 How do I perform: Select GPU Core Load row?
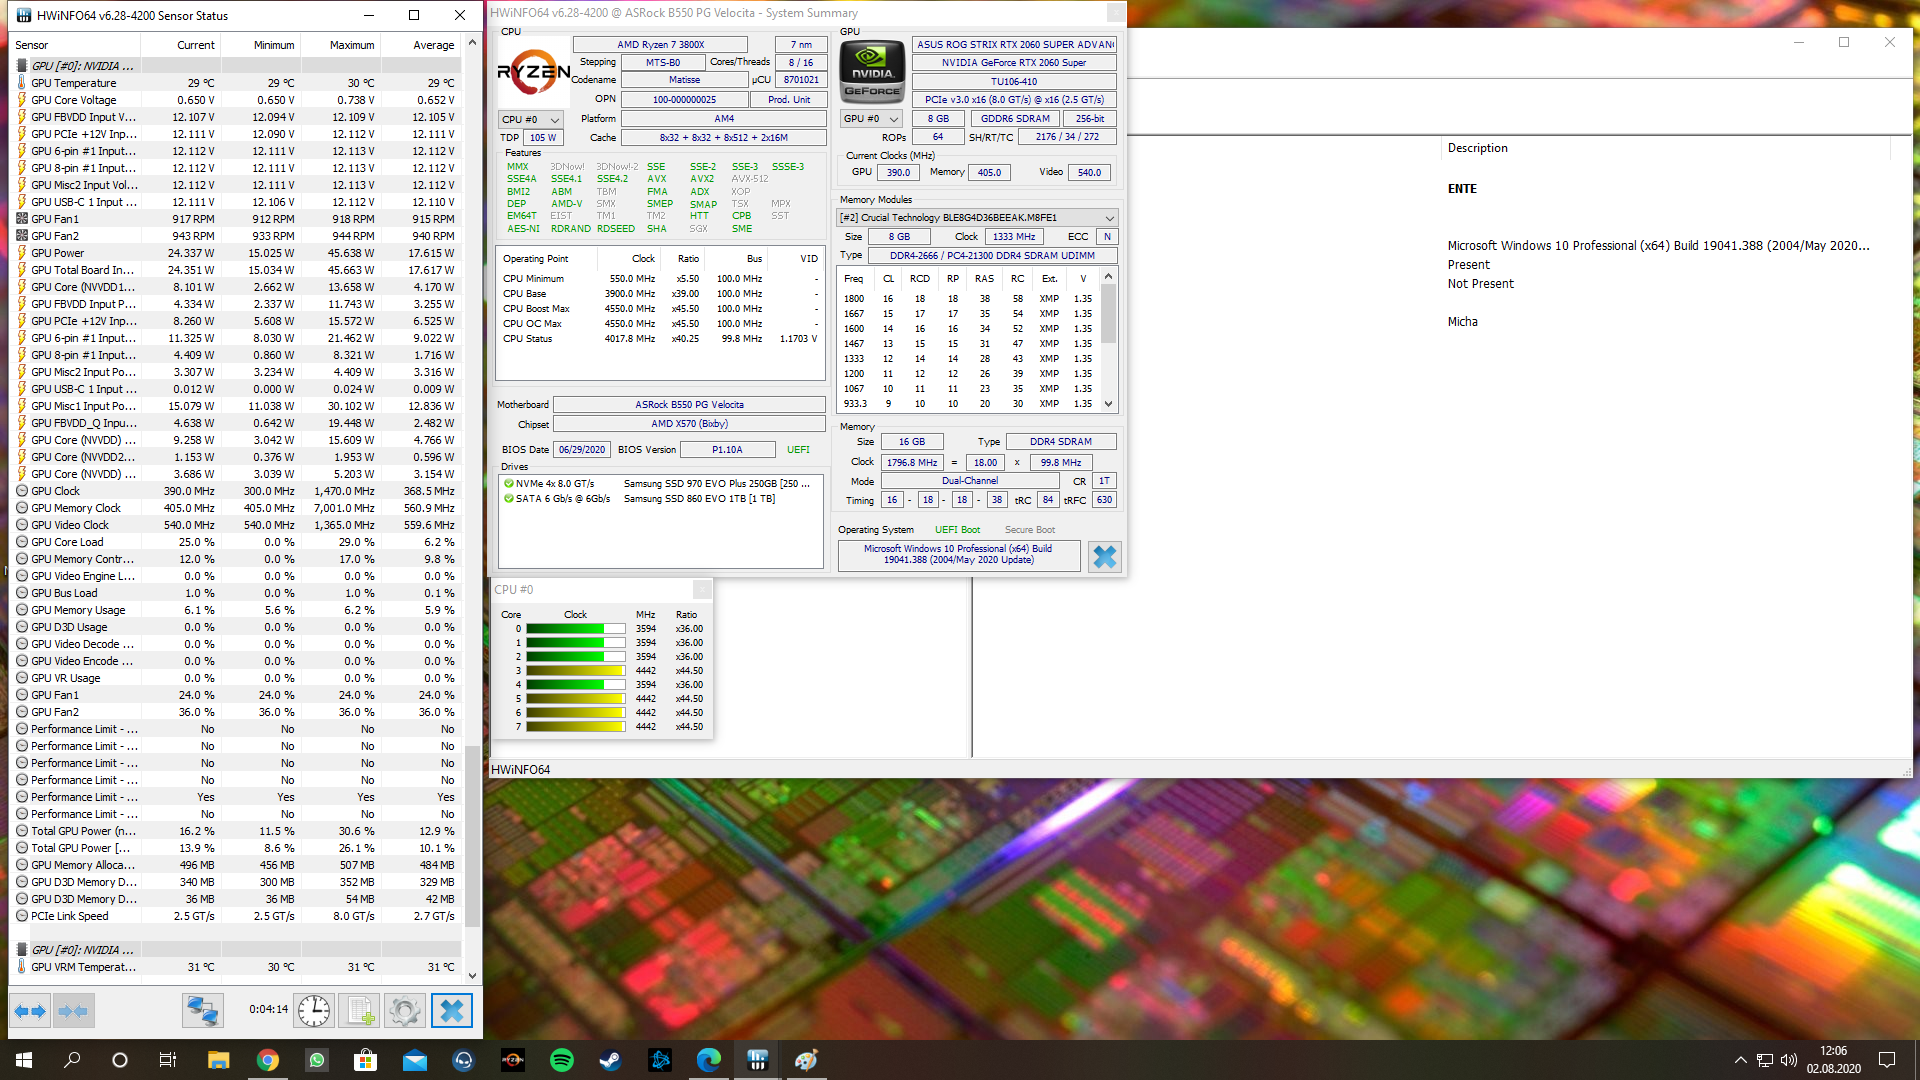tap(236, 542)
